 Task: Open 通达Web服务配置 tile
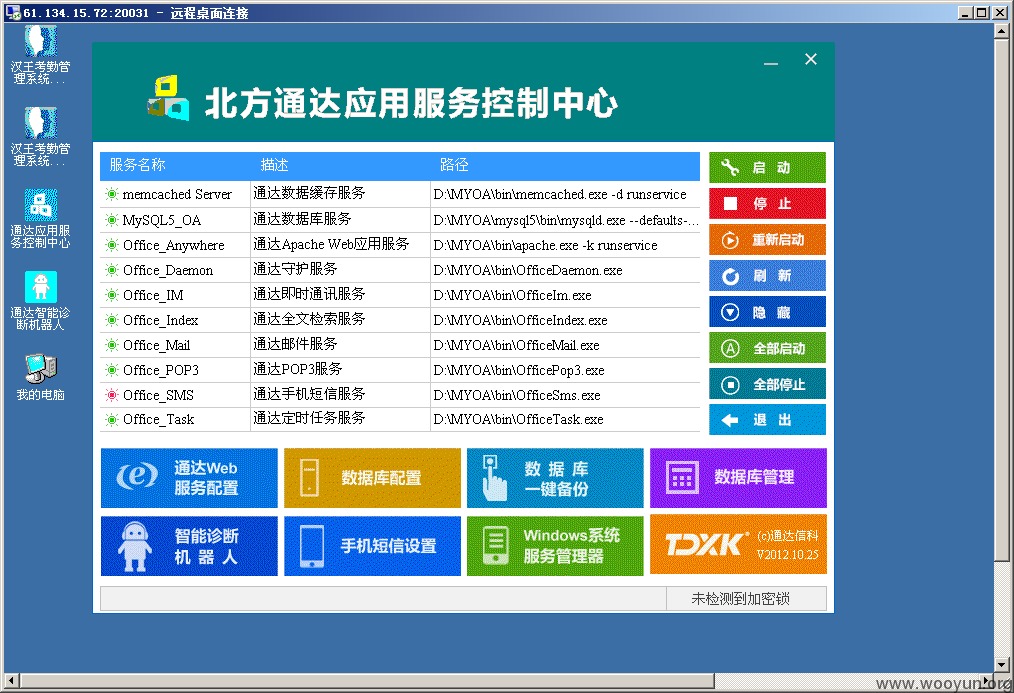pos(189,478)
